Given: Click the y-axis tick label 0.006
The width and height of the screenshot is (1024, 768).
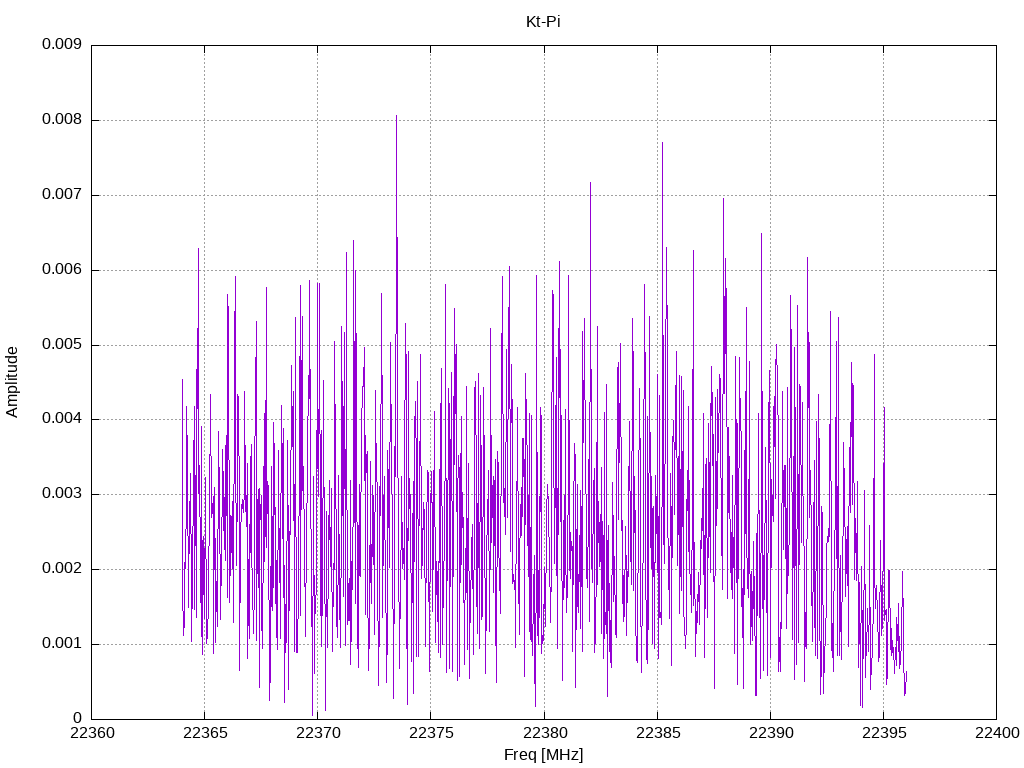Looking at the screenshot, I should (62, 270).
